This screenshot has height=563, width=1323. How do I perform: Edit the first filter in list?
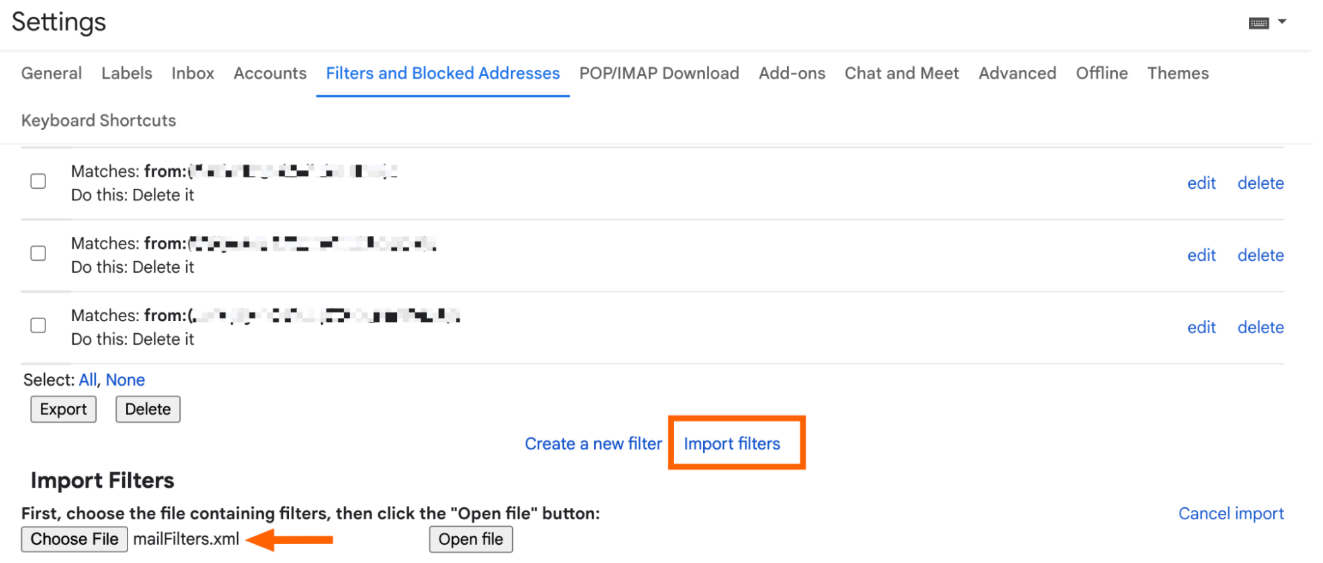[1201, 183]
